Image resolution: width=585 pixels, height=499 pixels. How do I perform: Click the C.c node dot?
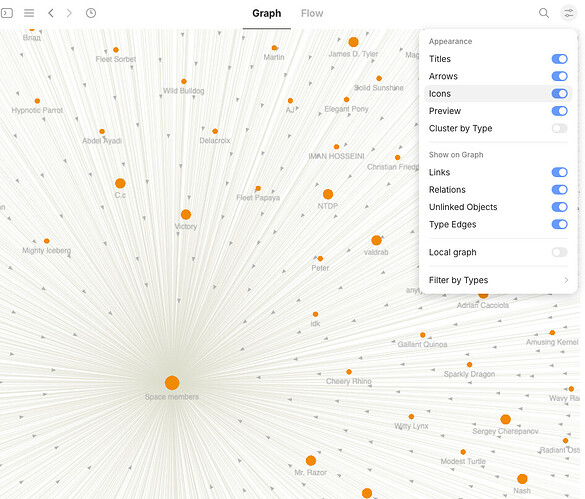[120, 183]
